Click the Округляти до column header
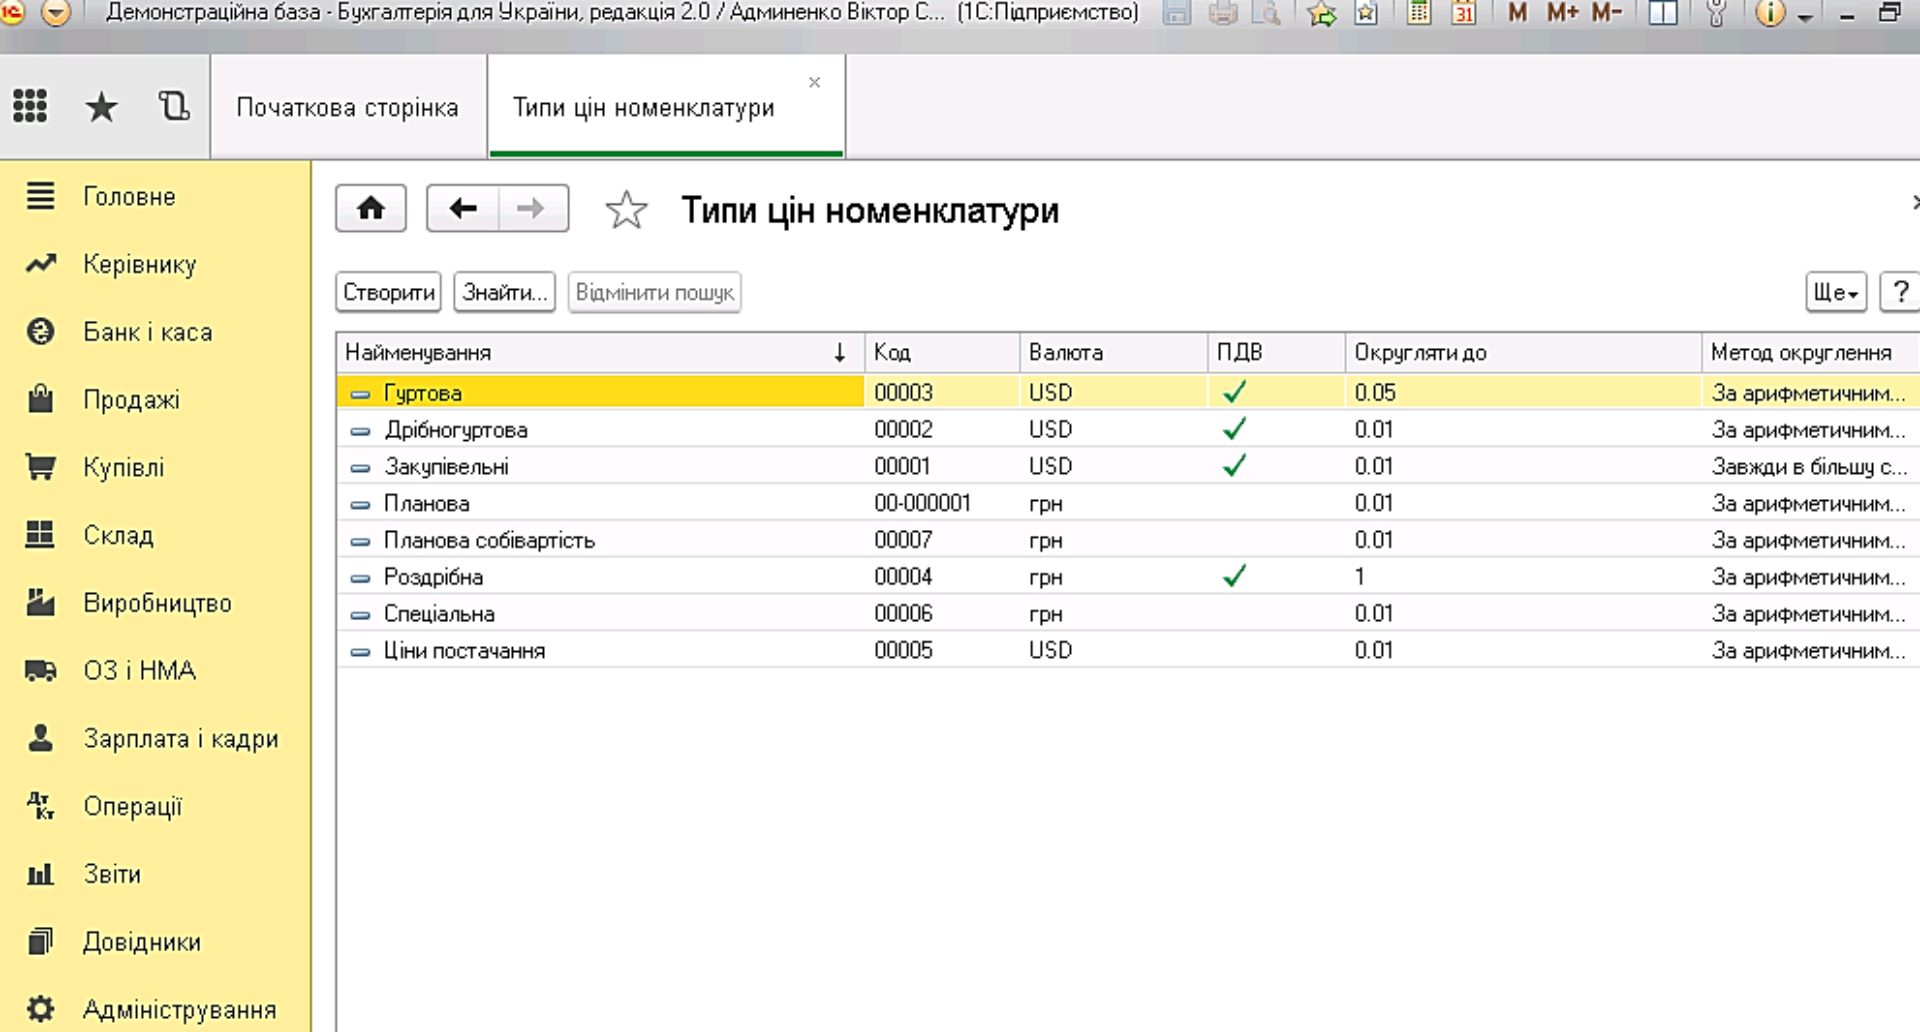This screenshot has width=1920, height=1032. [1523, 352]
